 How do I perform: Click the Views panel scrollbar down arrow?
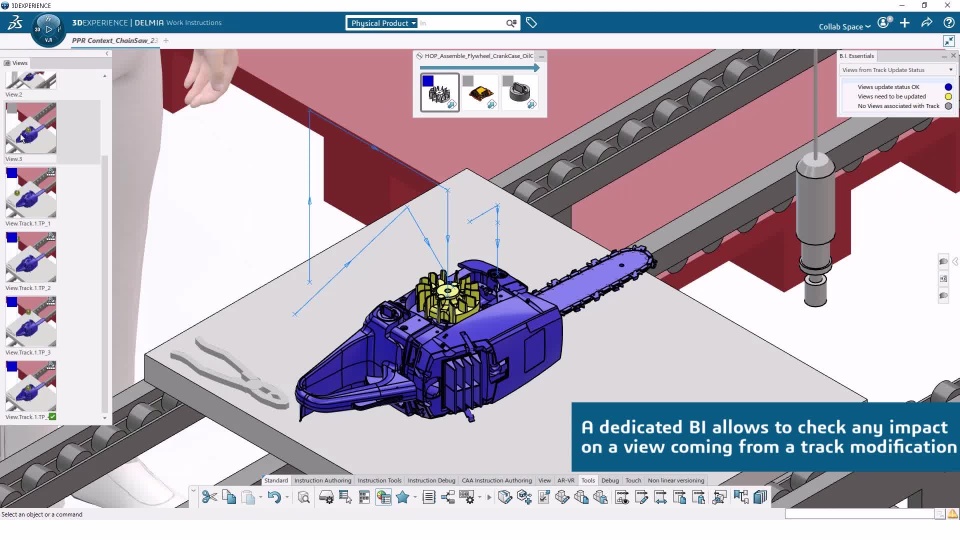click(104, 418)
